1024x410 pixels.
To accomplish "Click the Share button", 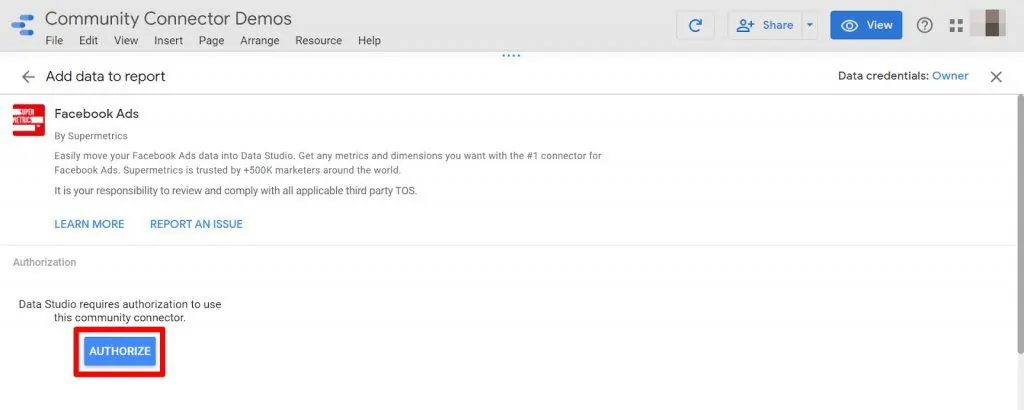I will click(x=766, y=25).
